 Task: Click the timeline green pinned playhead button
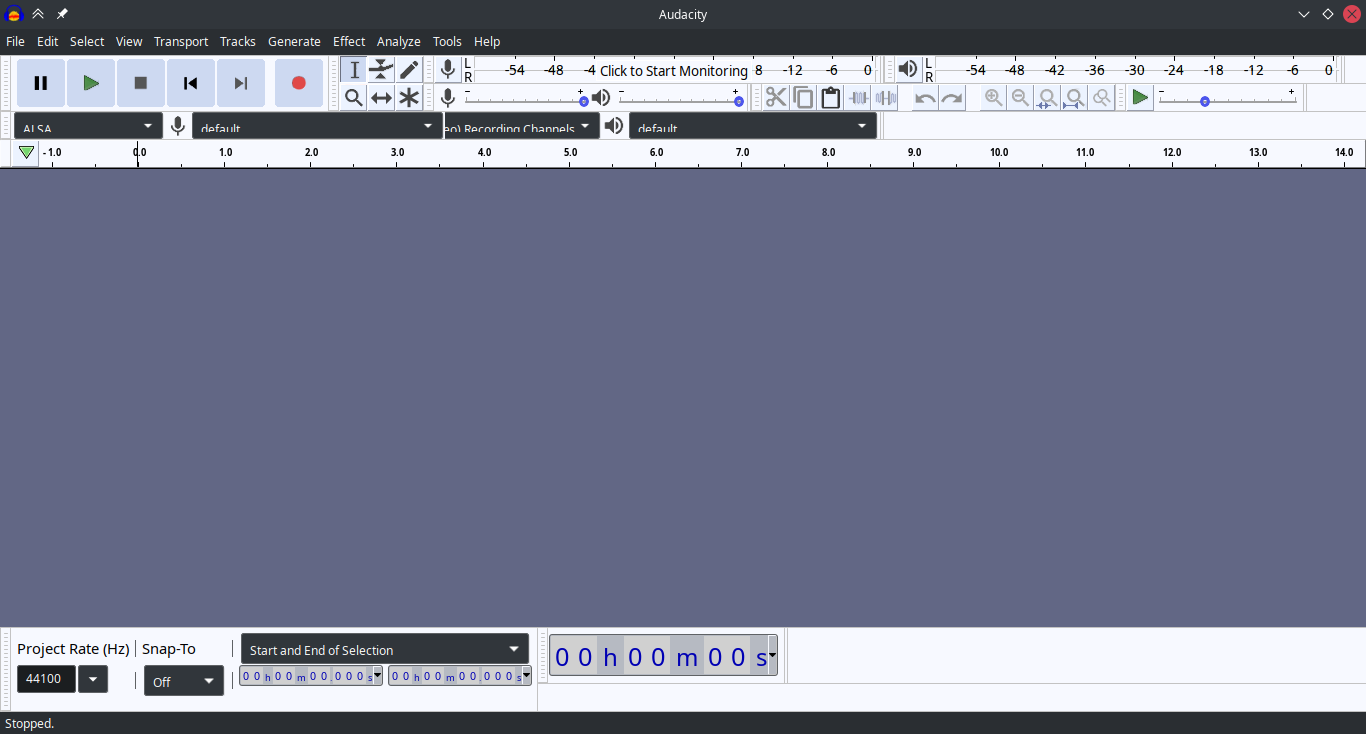(27, 153)
